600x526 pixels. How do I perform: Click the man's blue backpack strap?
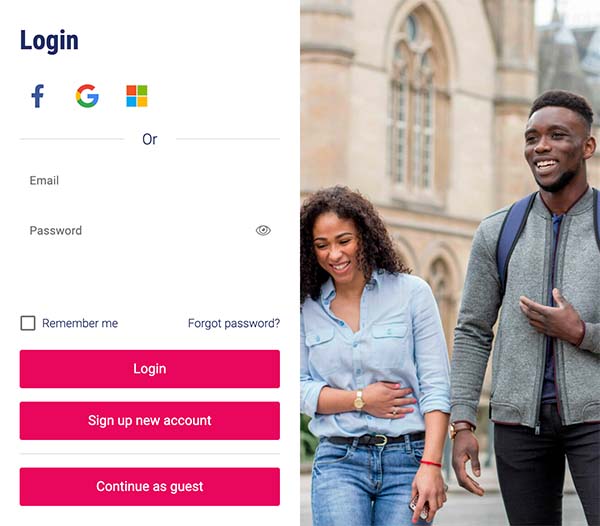coord(513,237)
